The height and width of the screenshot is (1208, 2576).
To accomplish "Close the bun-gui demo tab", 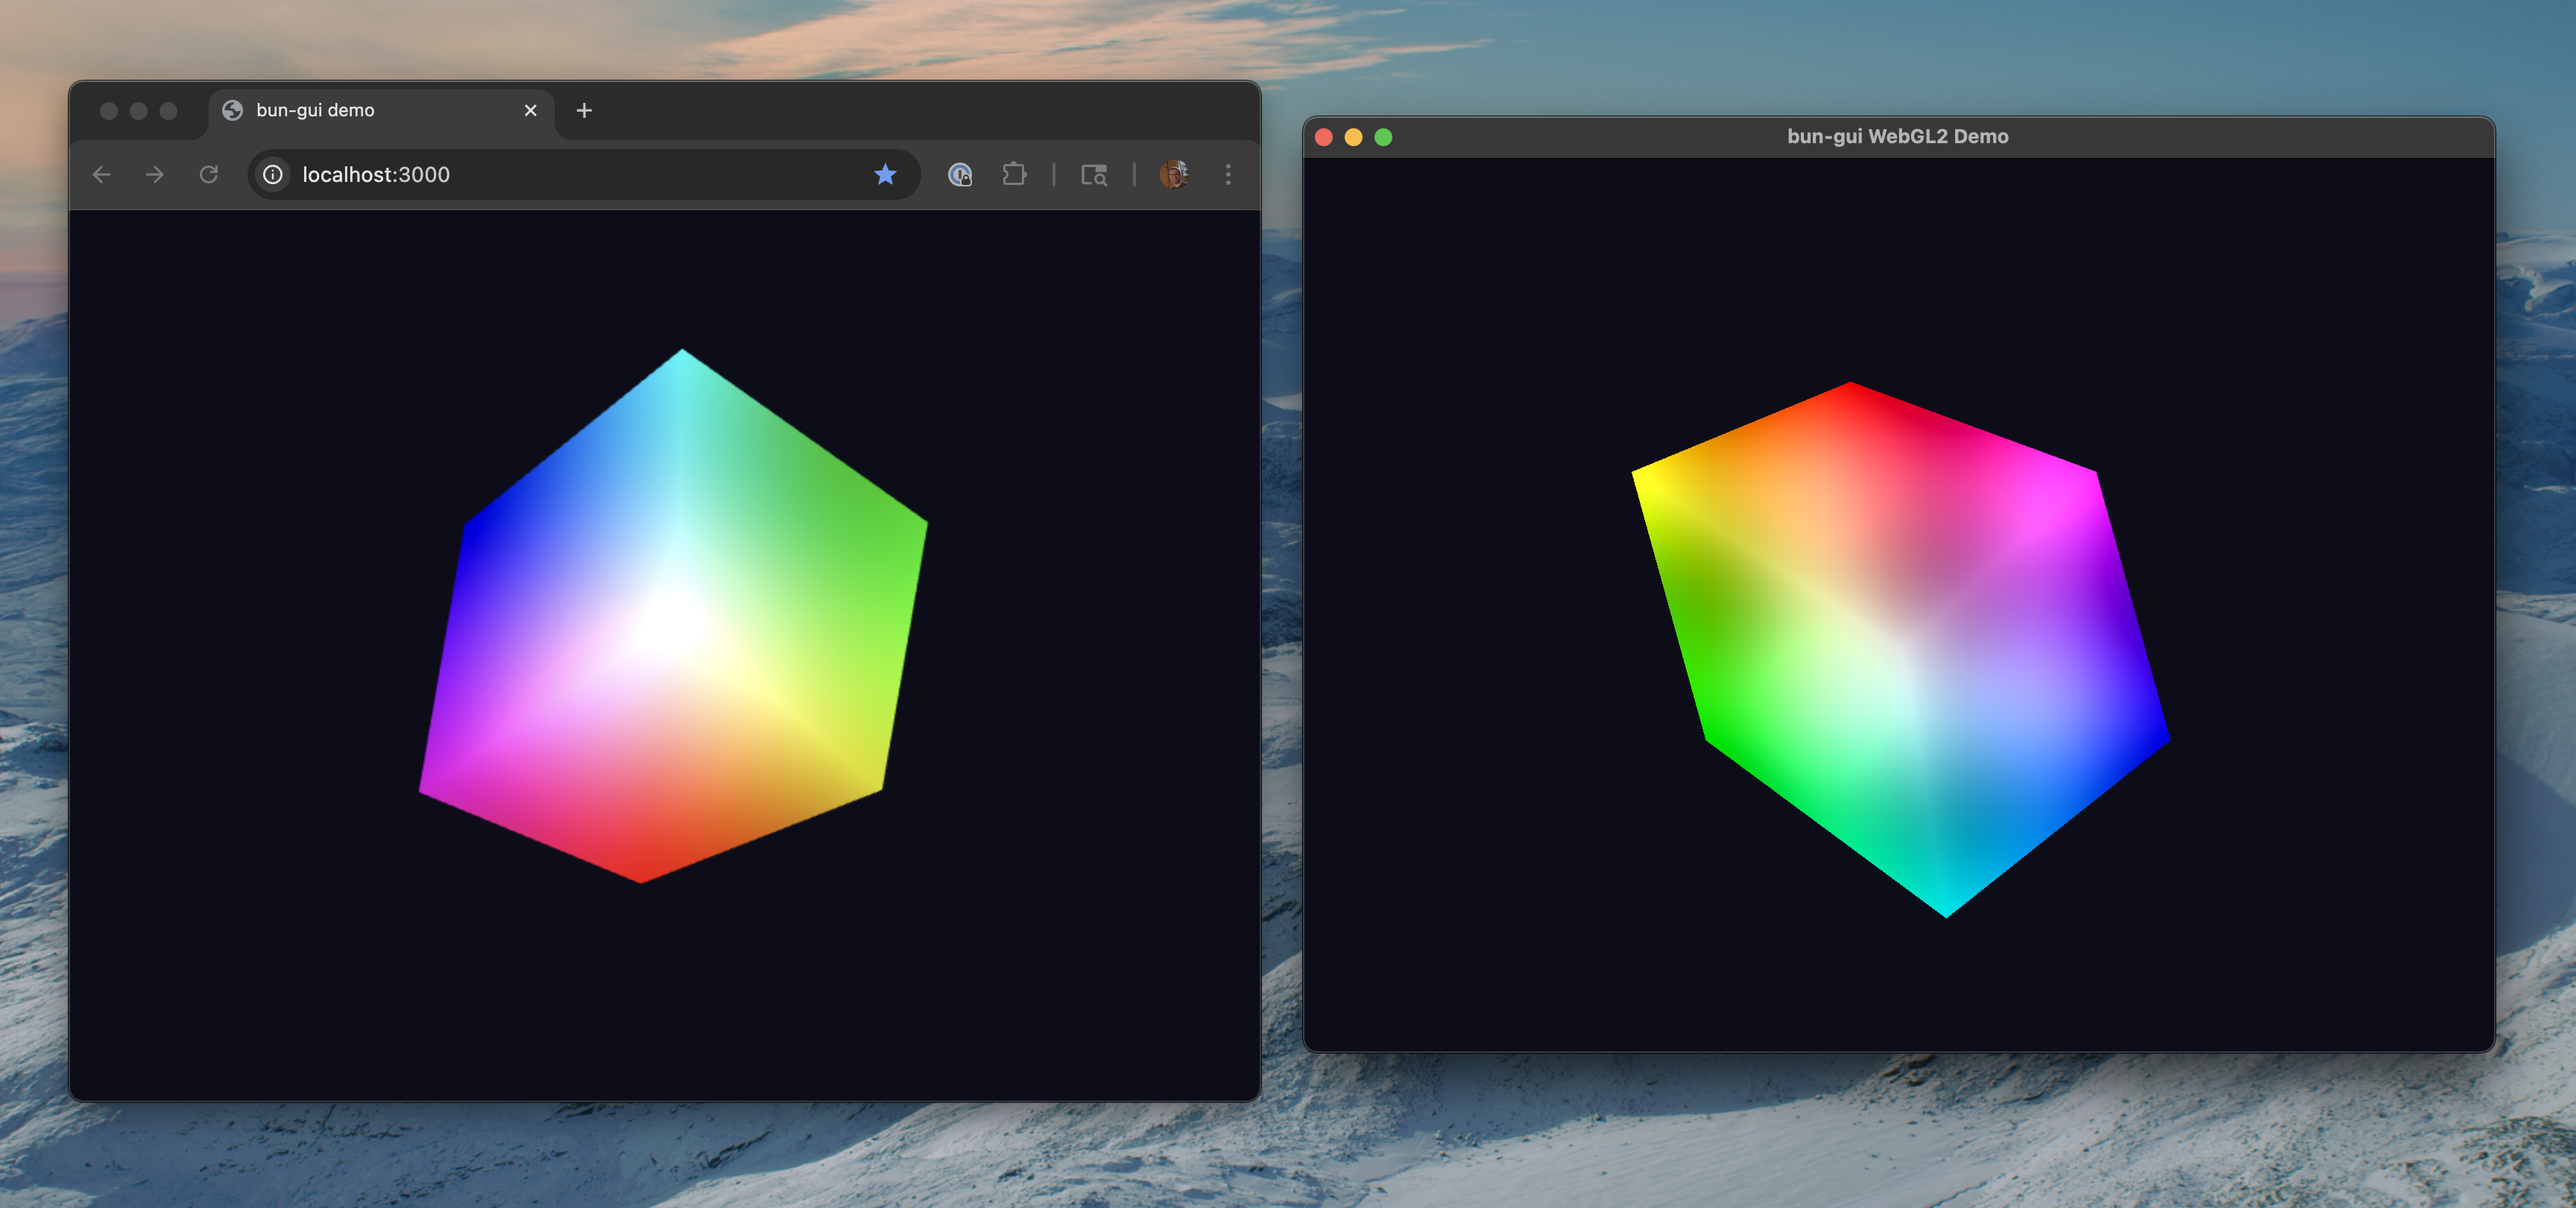I will (x=530, y=110).
